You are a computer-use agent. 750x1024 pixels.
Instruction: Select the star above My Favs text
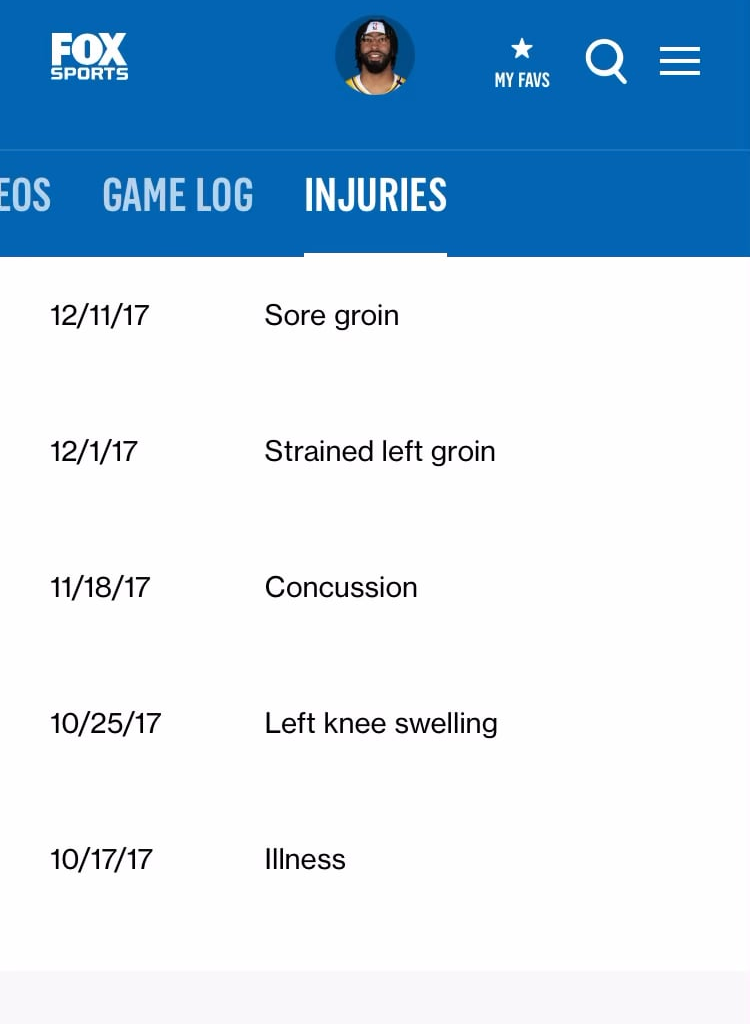521,46
